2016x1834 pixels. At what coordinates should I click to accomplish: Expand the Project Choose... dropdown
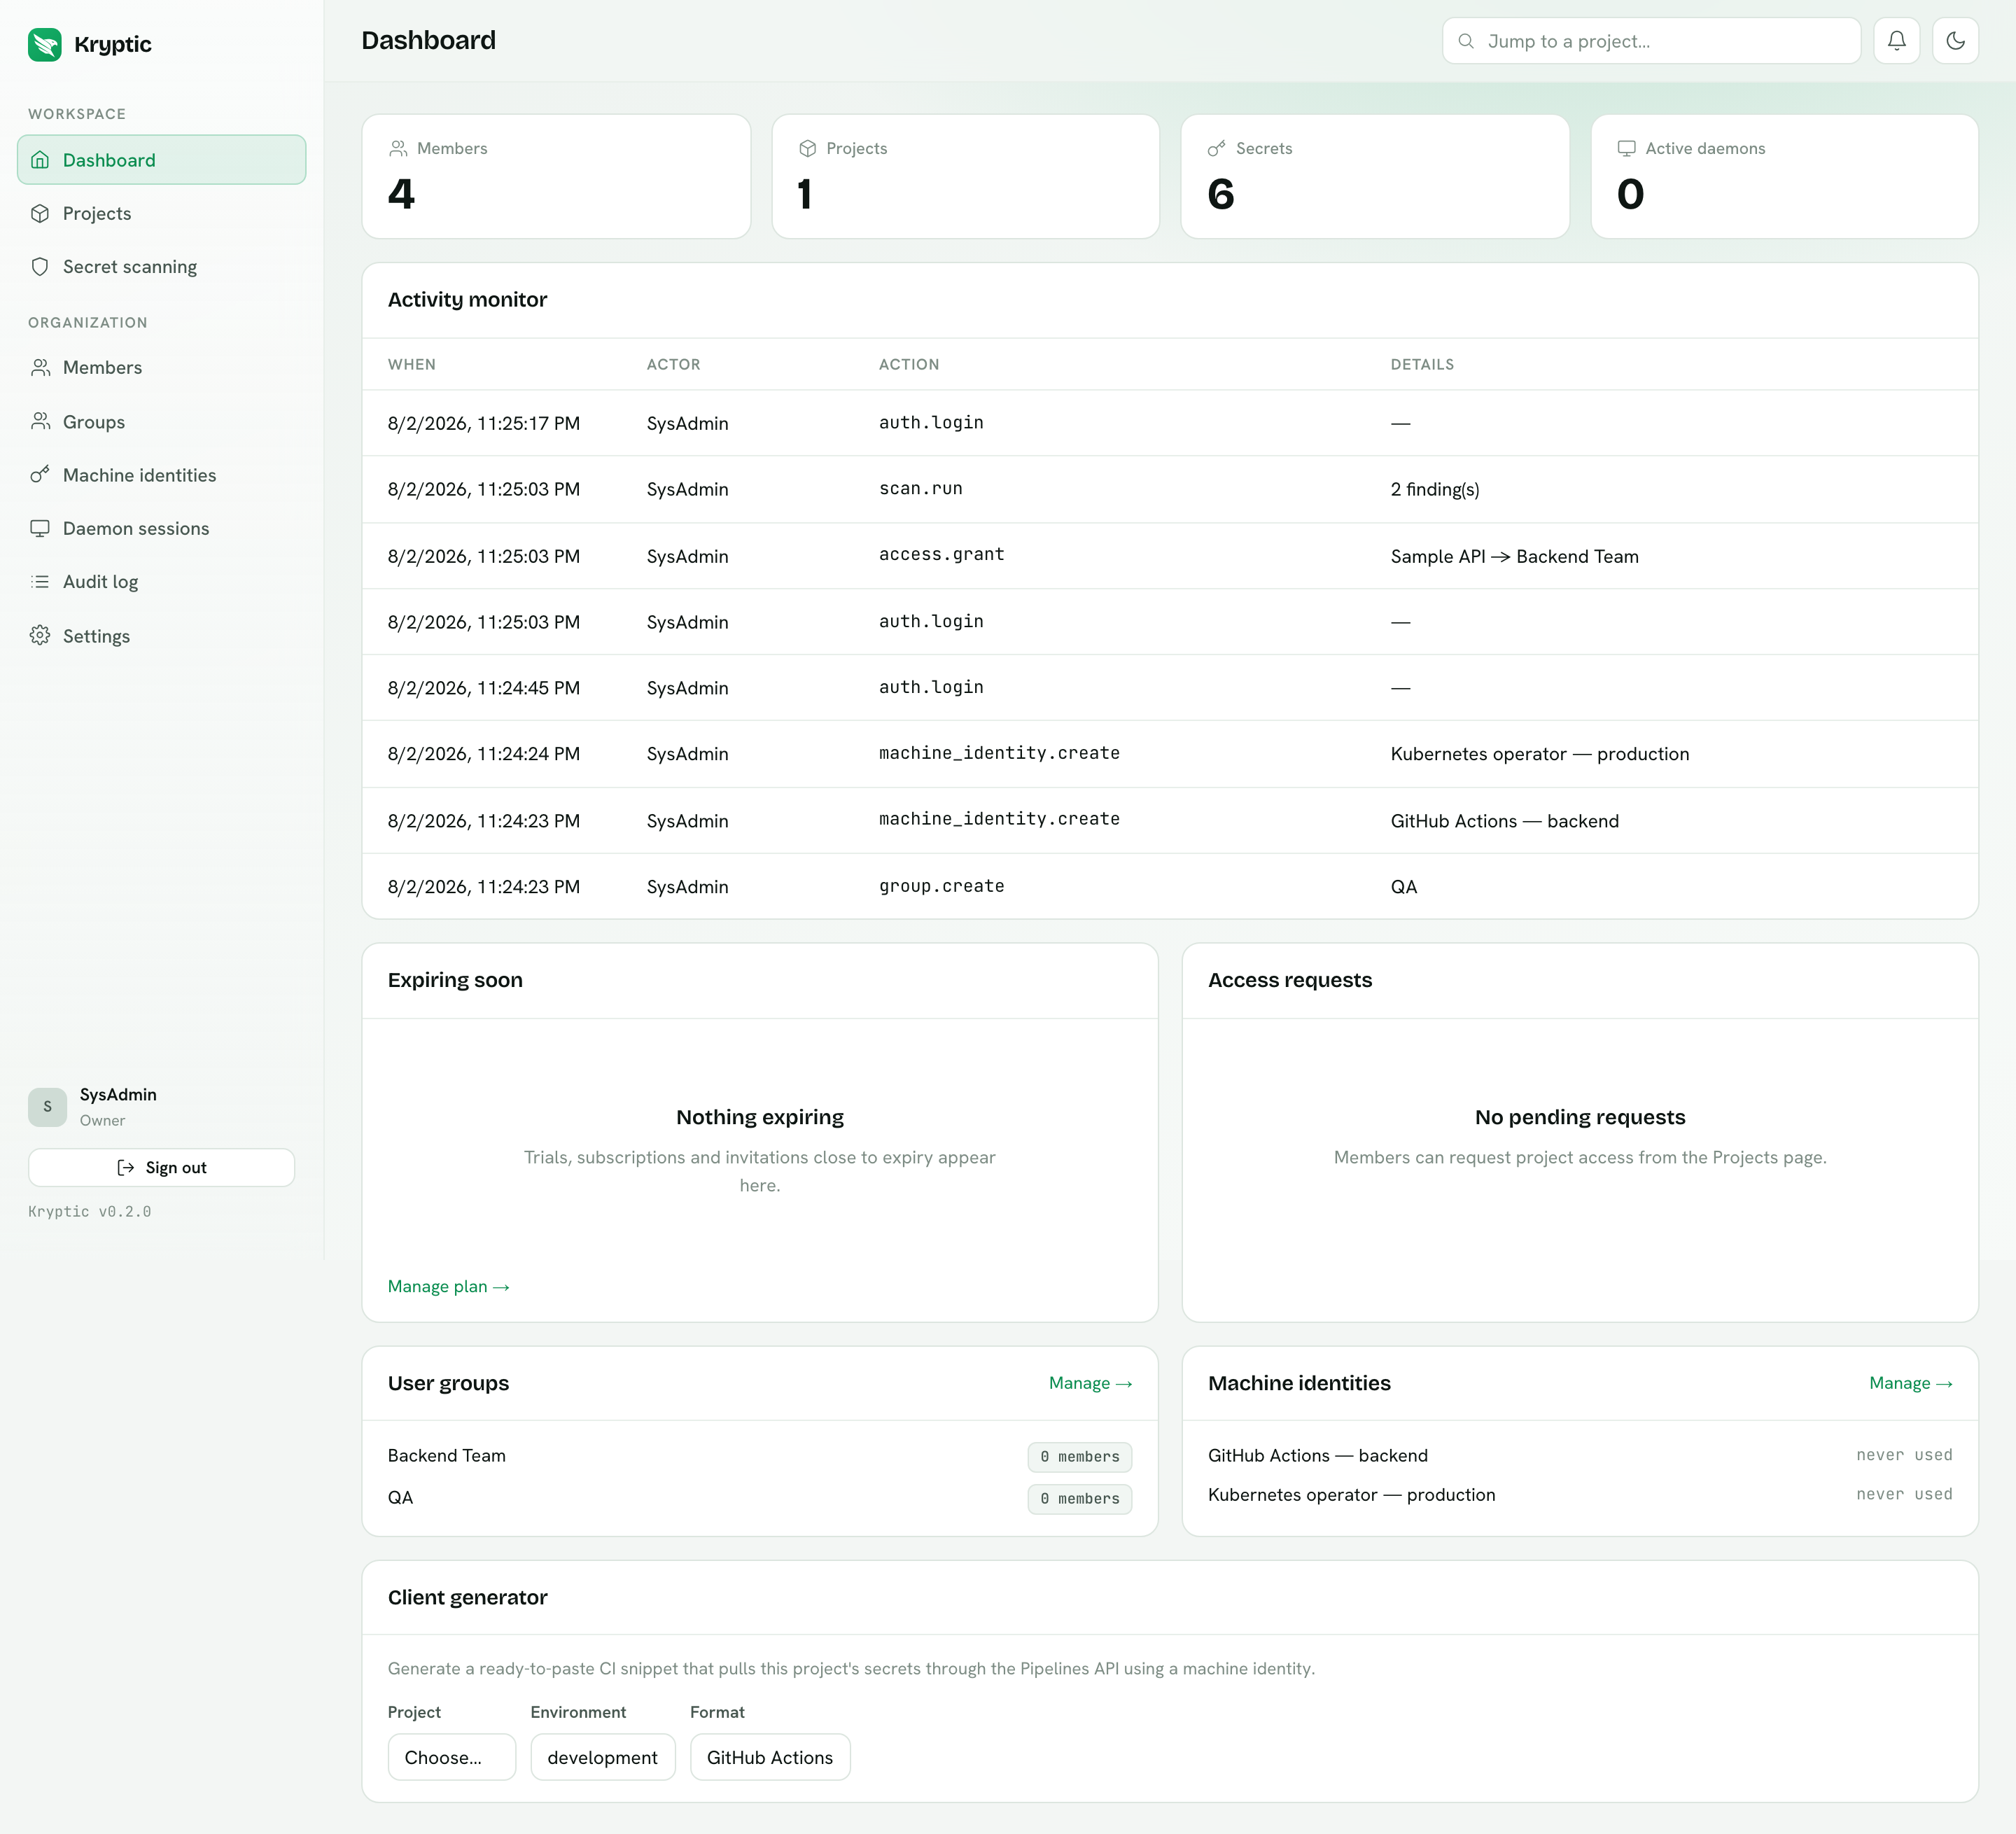click(x=451, y=1757)
